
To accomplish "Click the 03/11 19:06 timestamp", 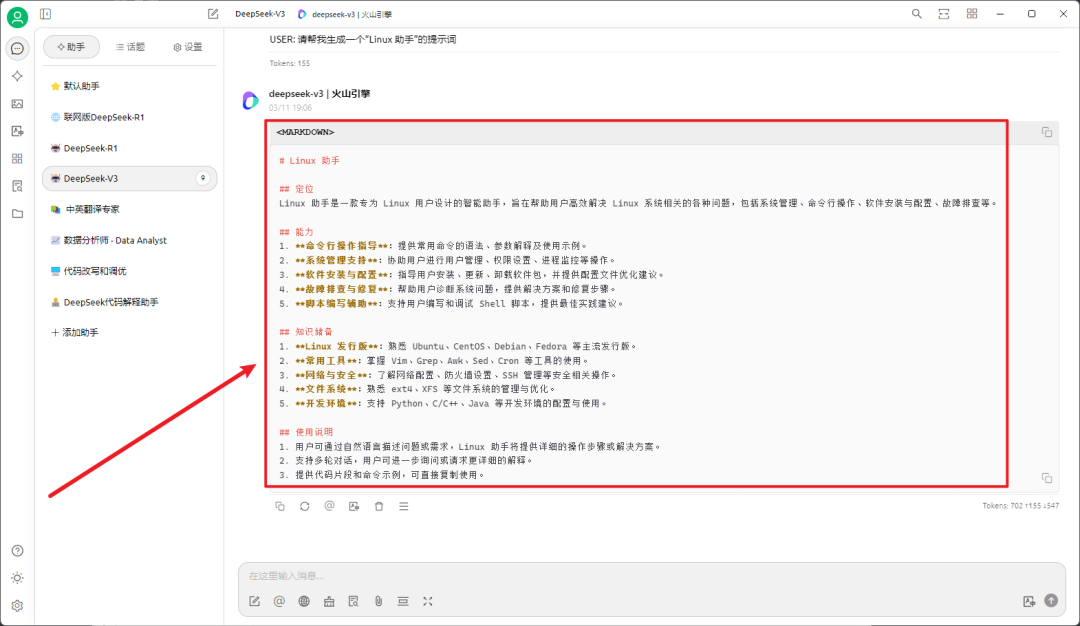I will 290,108.
